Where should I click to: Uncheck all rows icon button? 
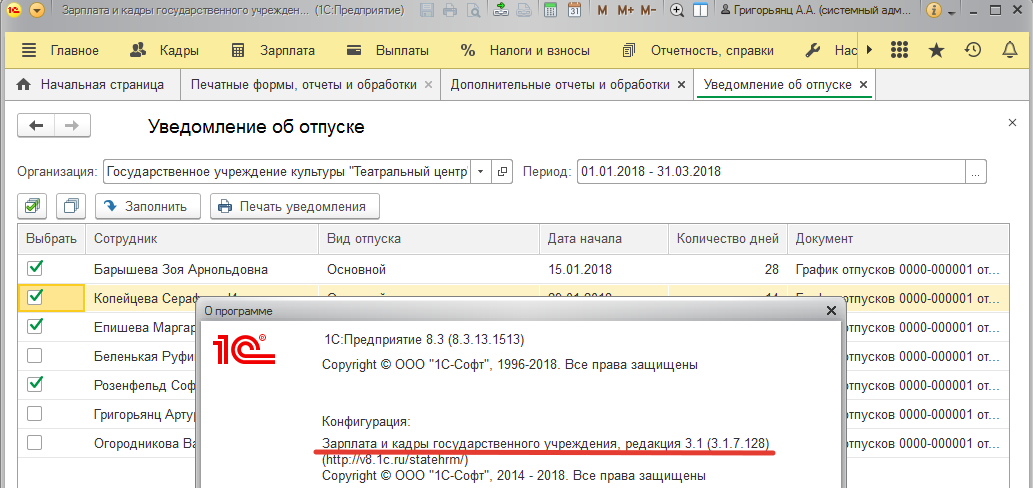[x=71, y=206]
